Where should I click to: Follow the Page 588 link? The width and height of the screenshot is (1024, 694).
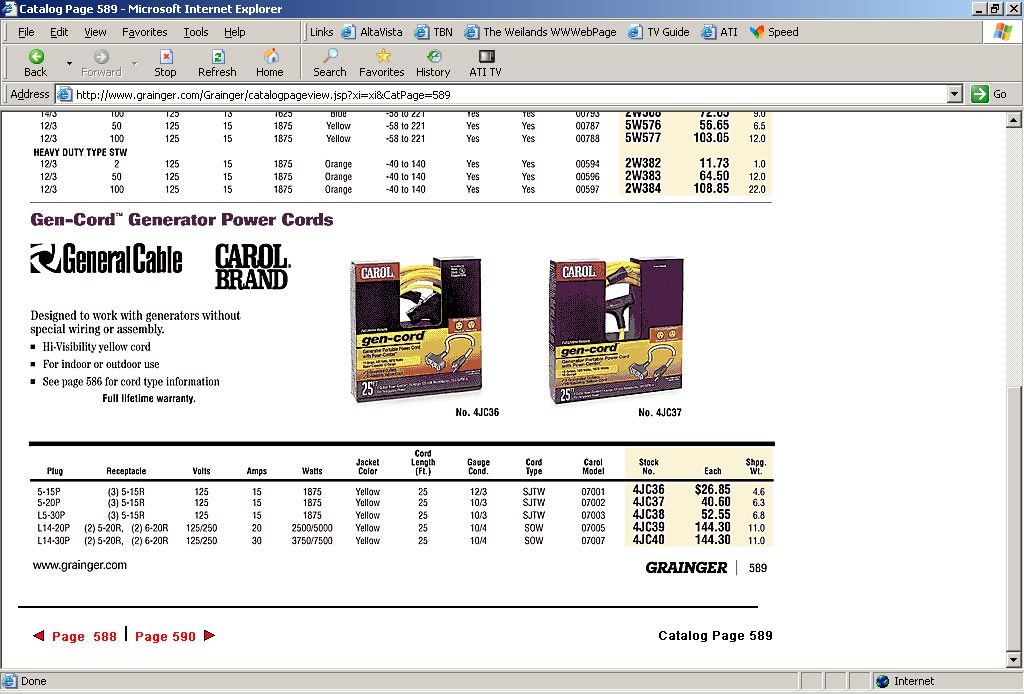(x=84, y=636)
